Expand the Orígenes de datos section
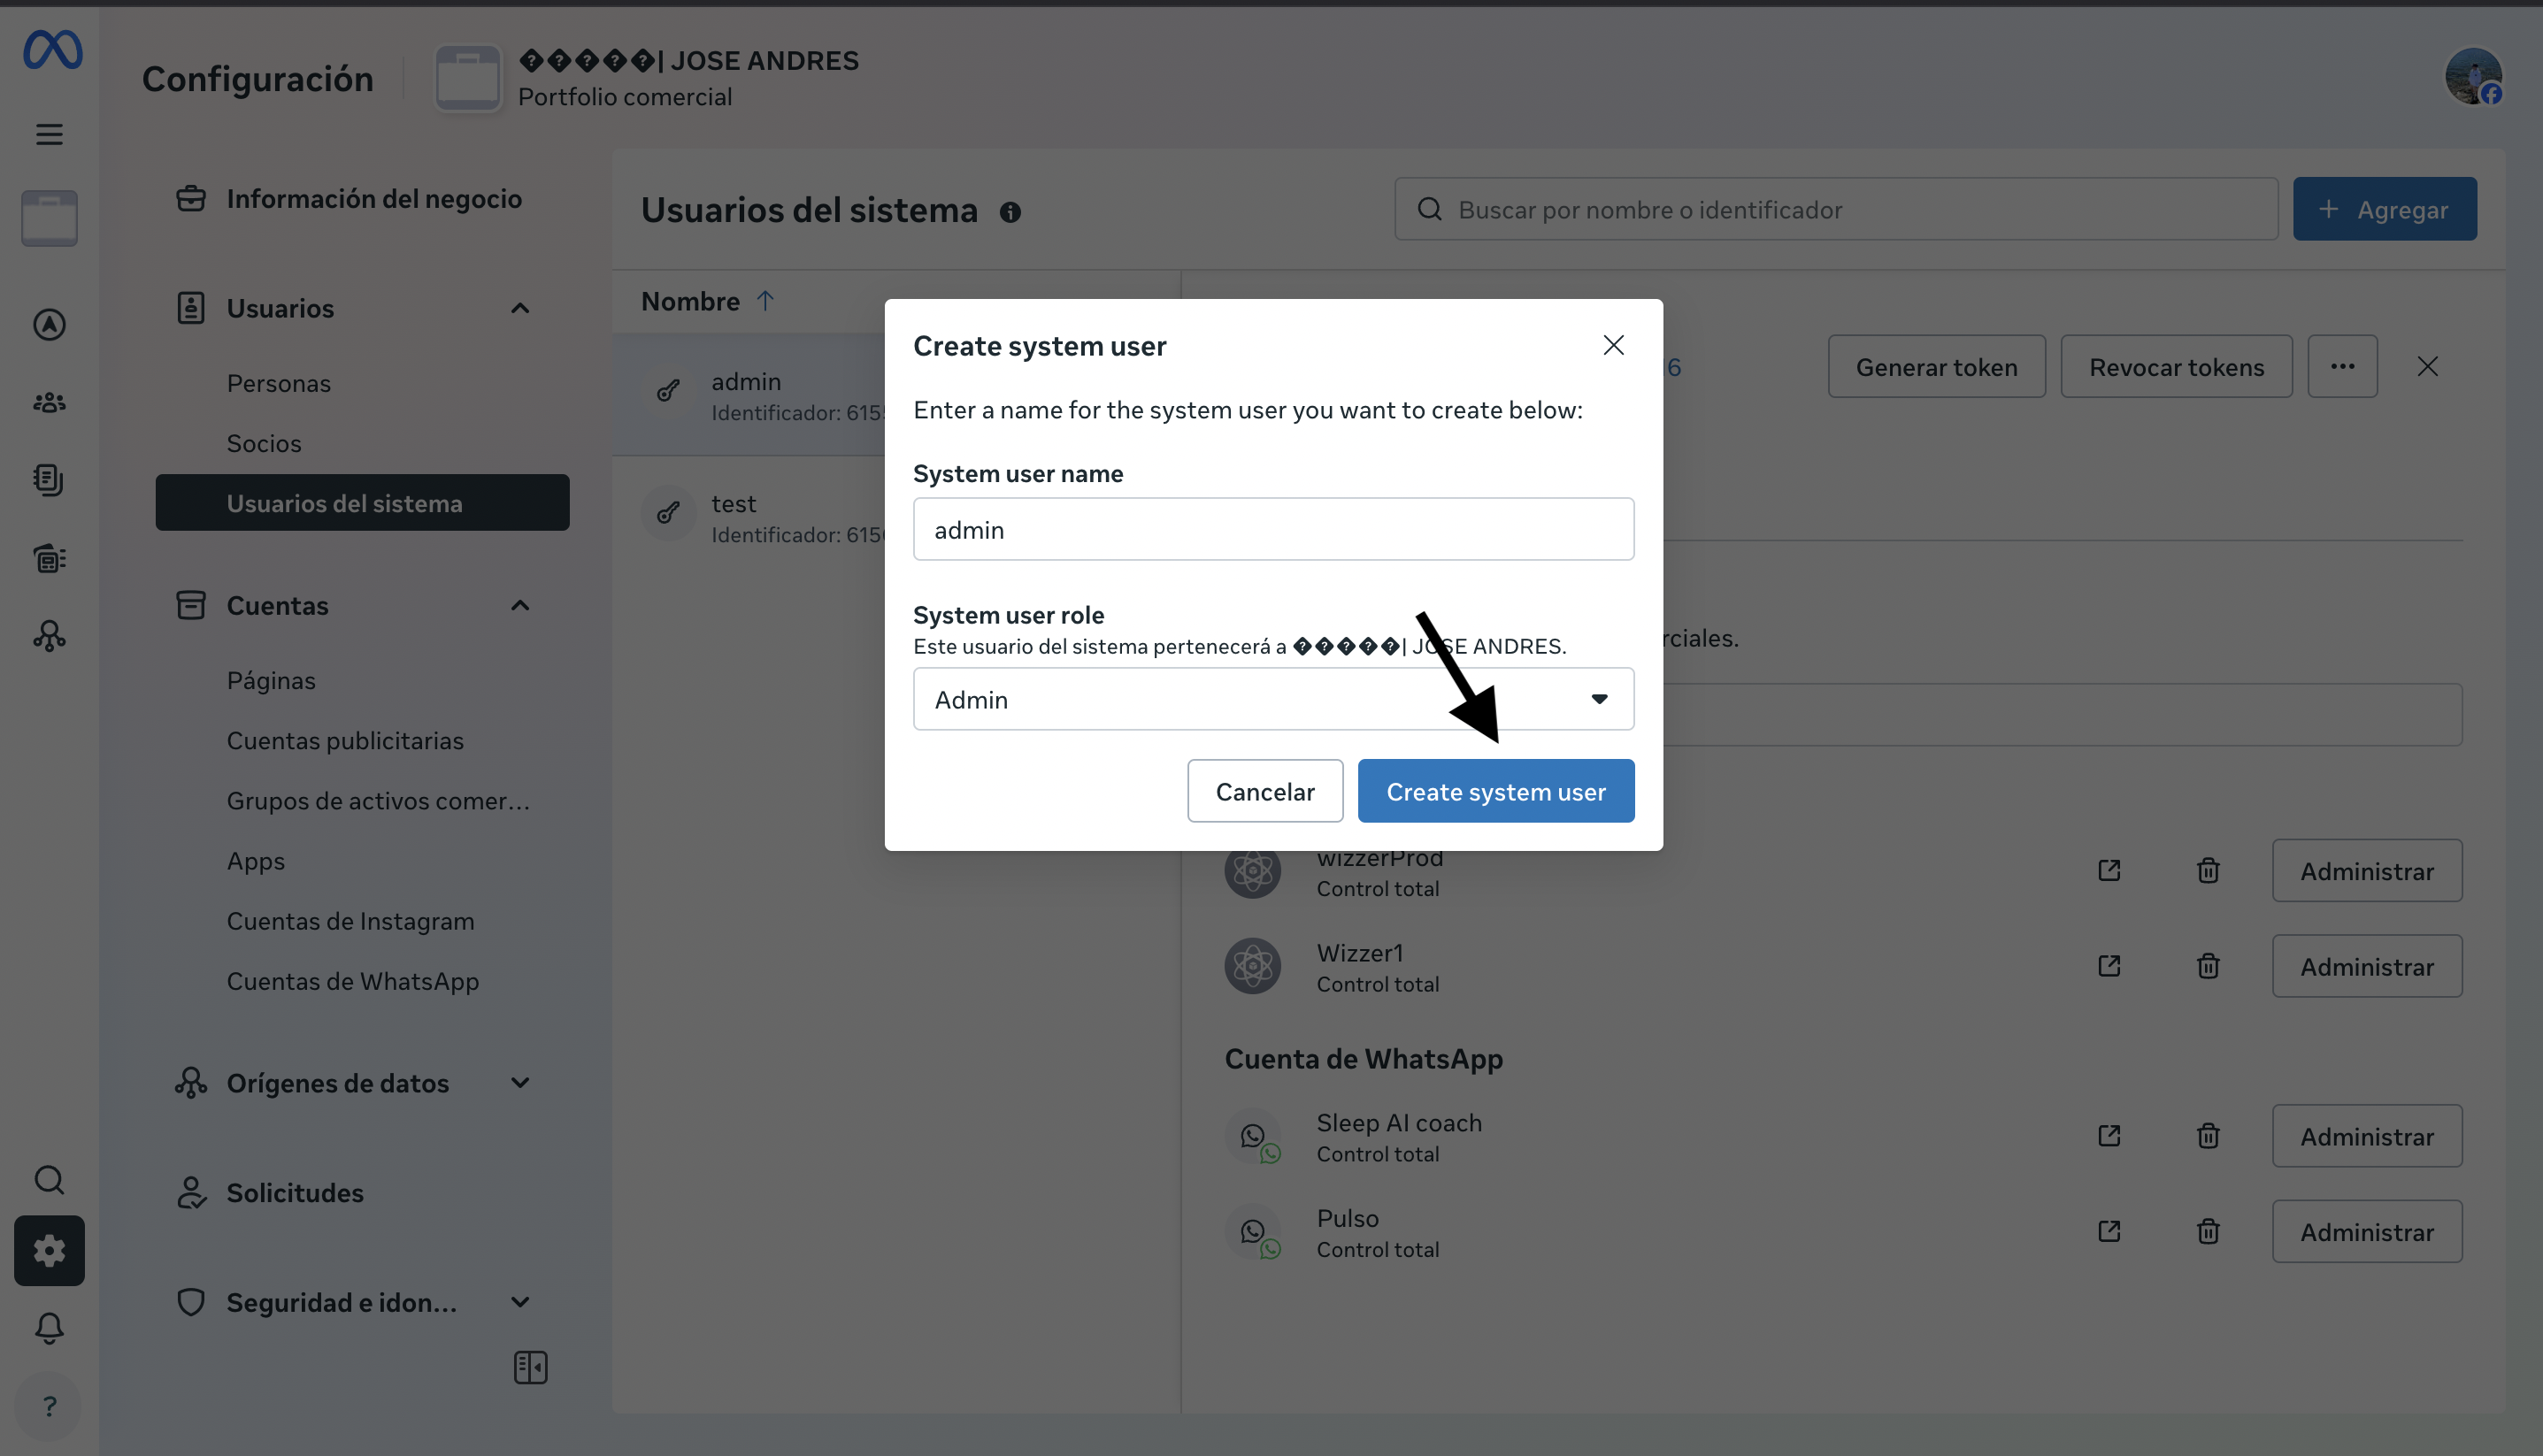 point(520,1083)
